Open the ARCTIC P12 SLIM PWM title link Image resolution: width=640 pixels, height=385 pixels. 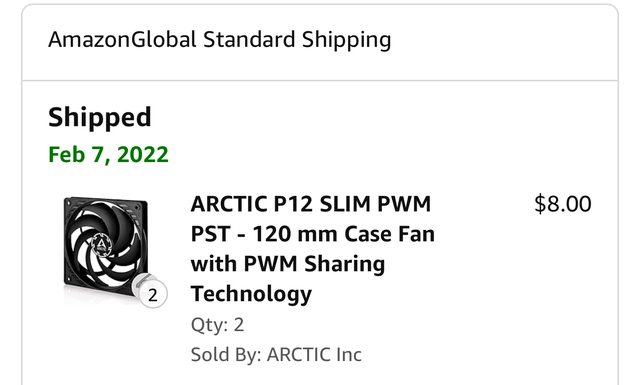(x=313, y=248)
